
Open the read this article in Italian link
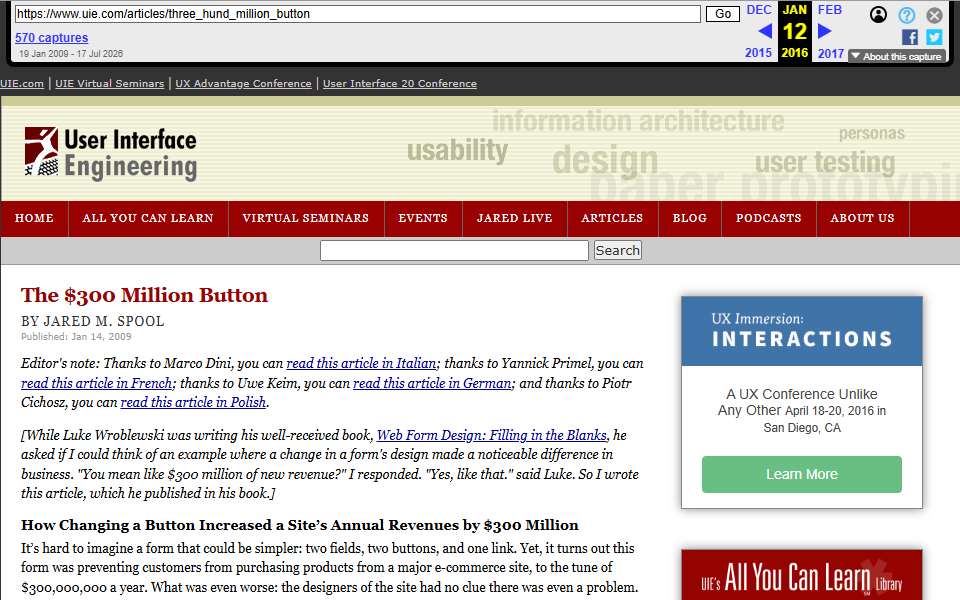tap(361, 363)
